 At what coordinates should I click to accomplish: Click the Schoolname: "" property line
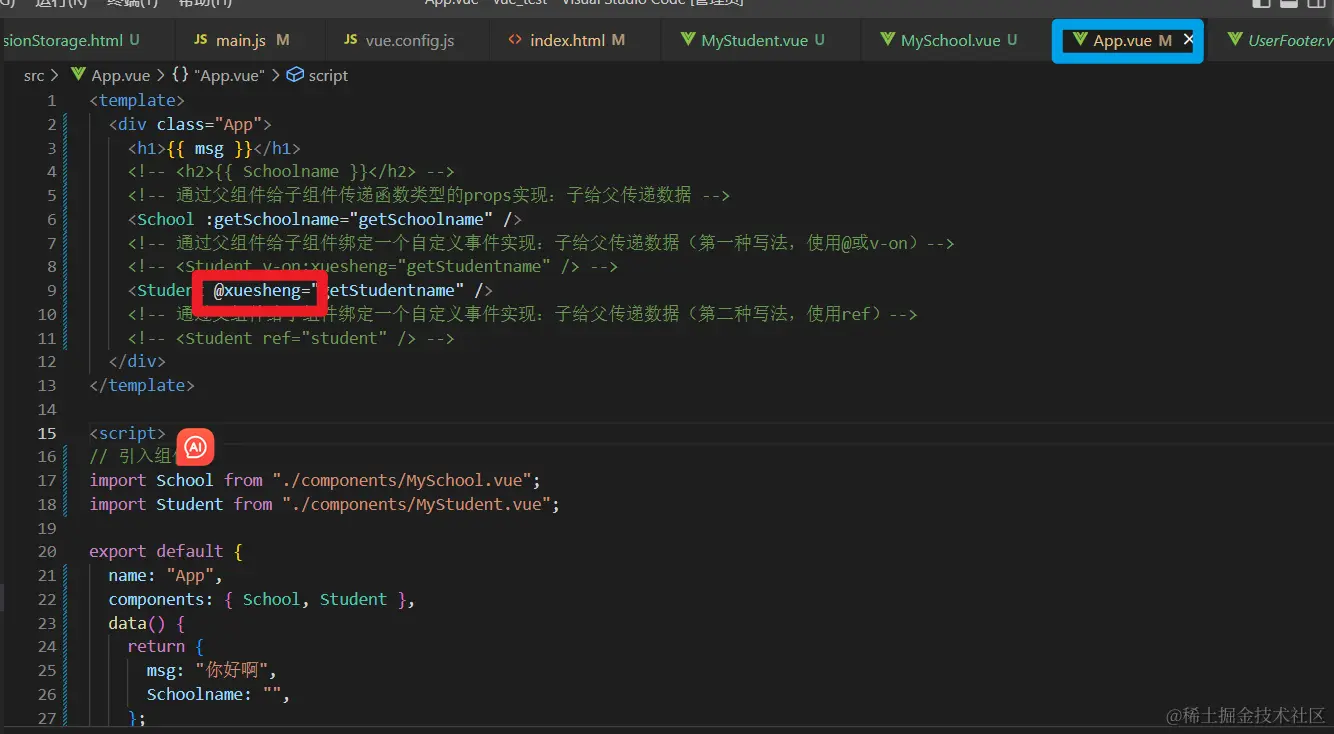click(x=218, y=694)
